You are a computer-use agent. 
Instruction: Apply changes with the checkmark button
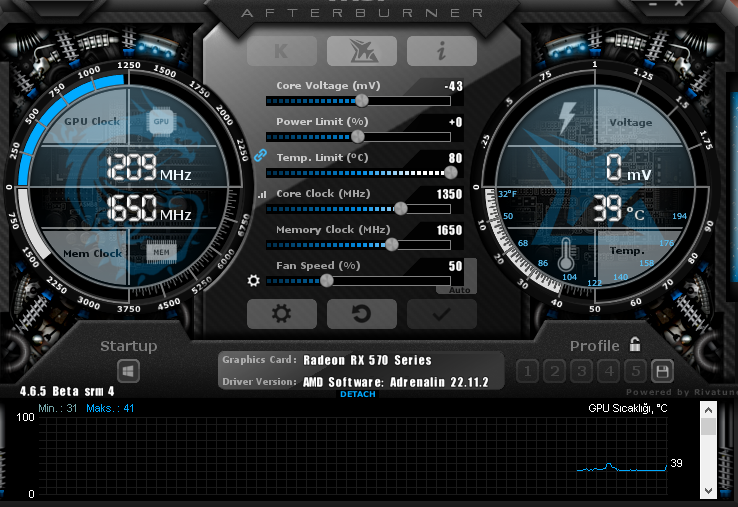coord(441,314)
